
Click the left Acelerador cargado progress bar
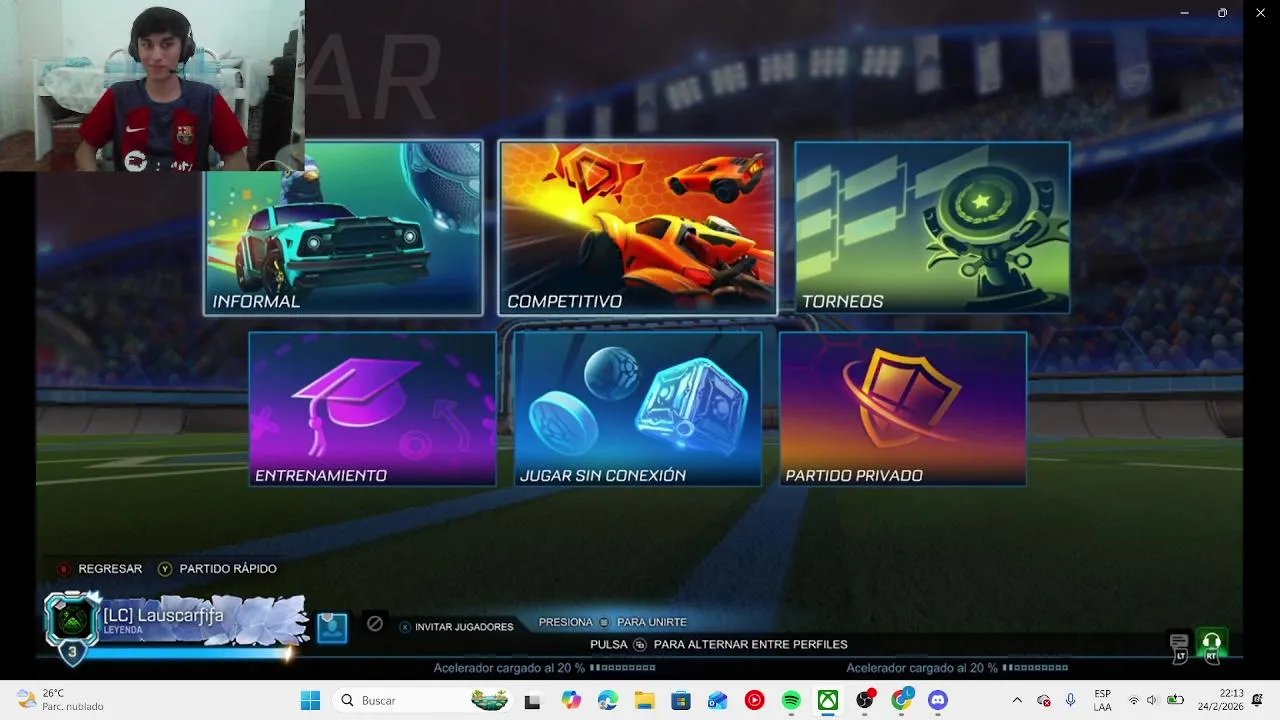623,667
